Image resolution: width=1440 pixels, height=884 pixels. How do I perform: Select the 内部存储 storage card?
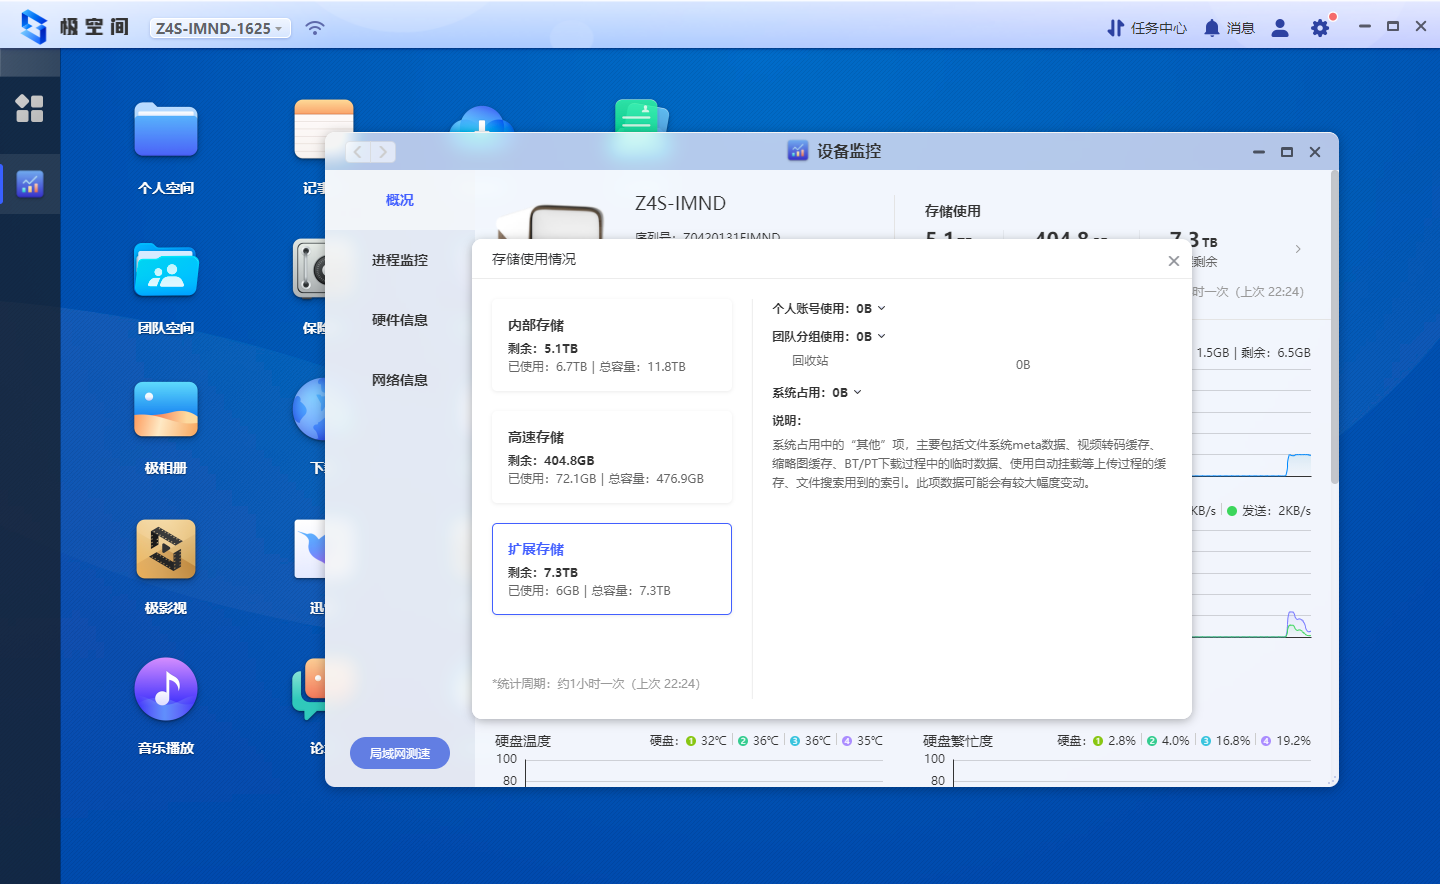pos(612,345)
